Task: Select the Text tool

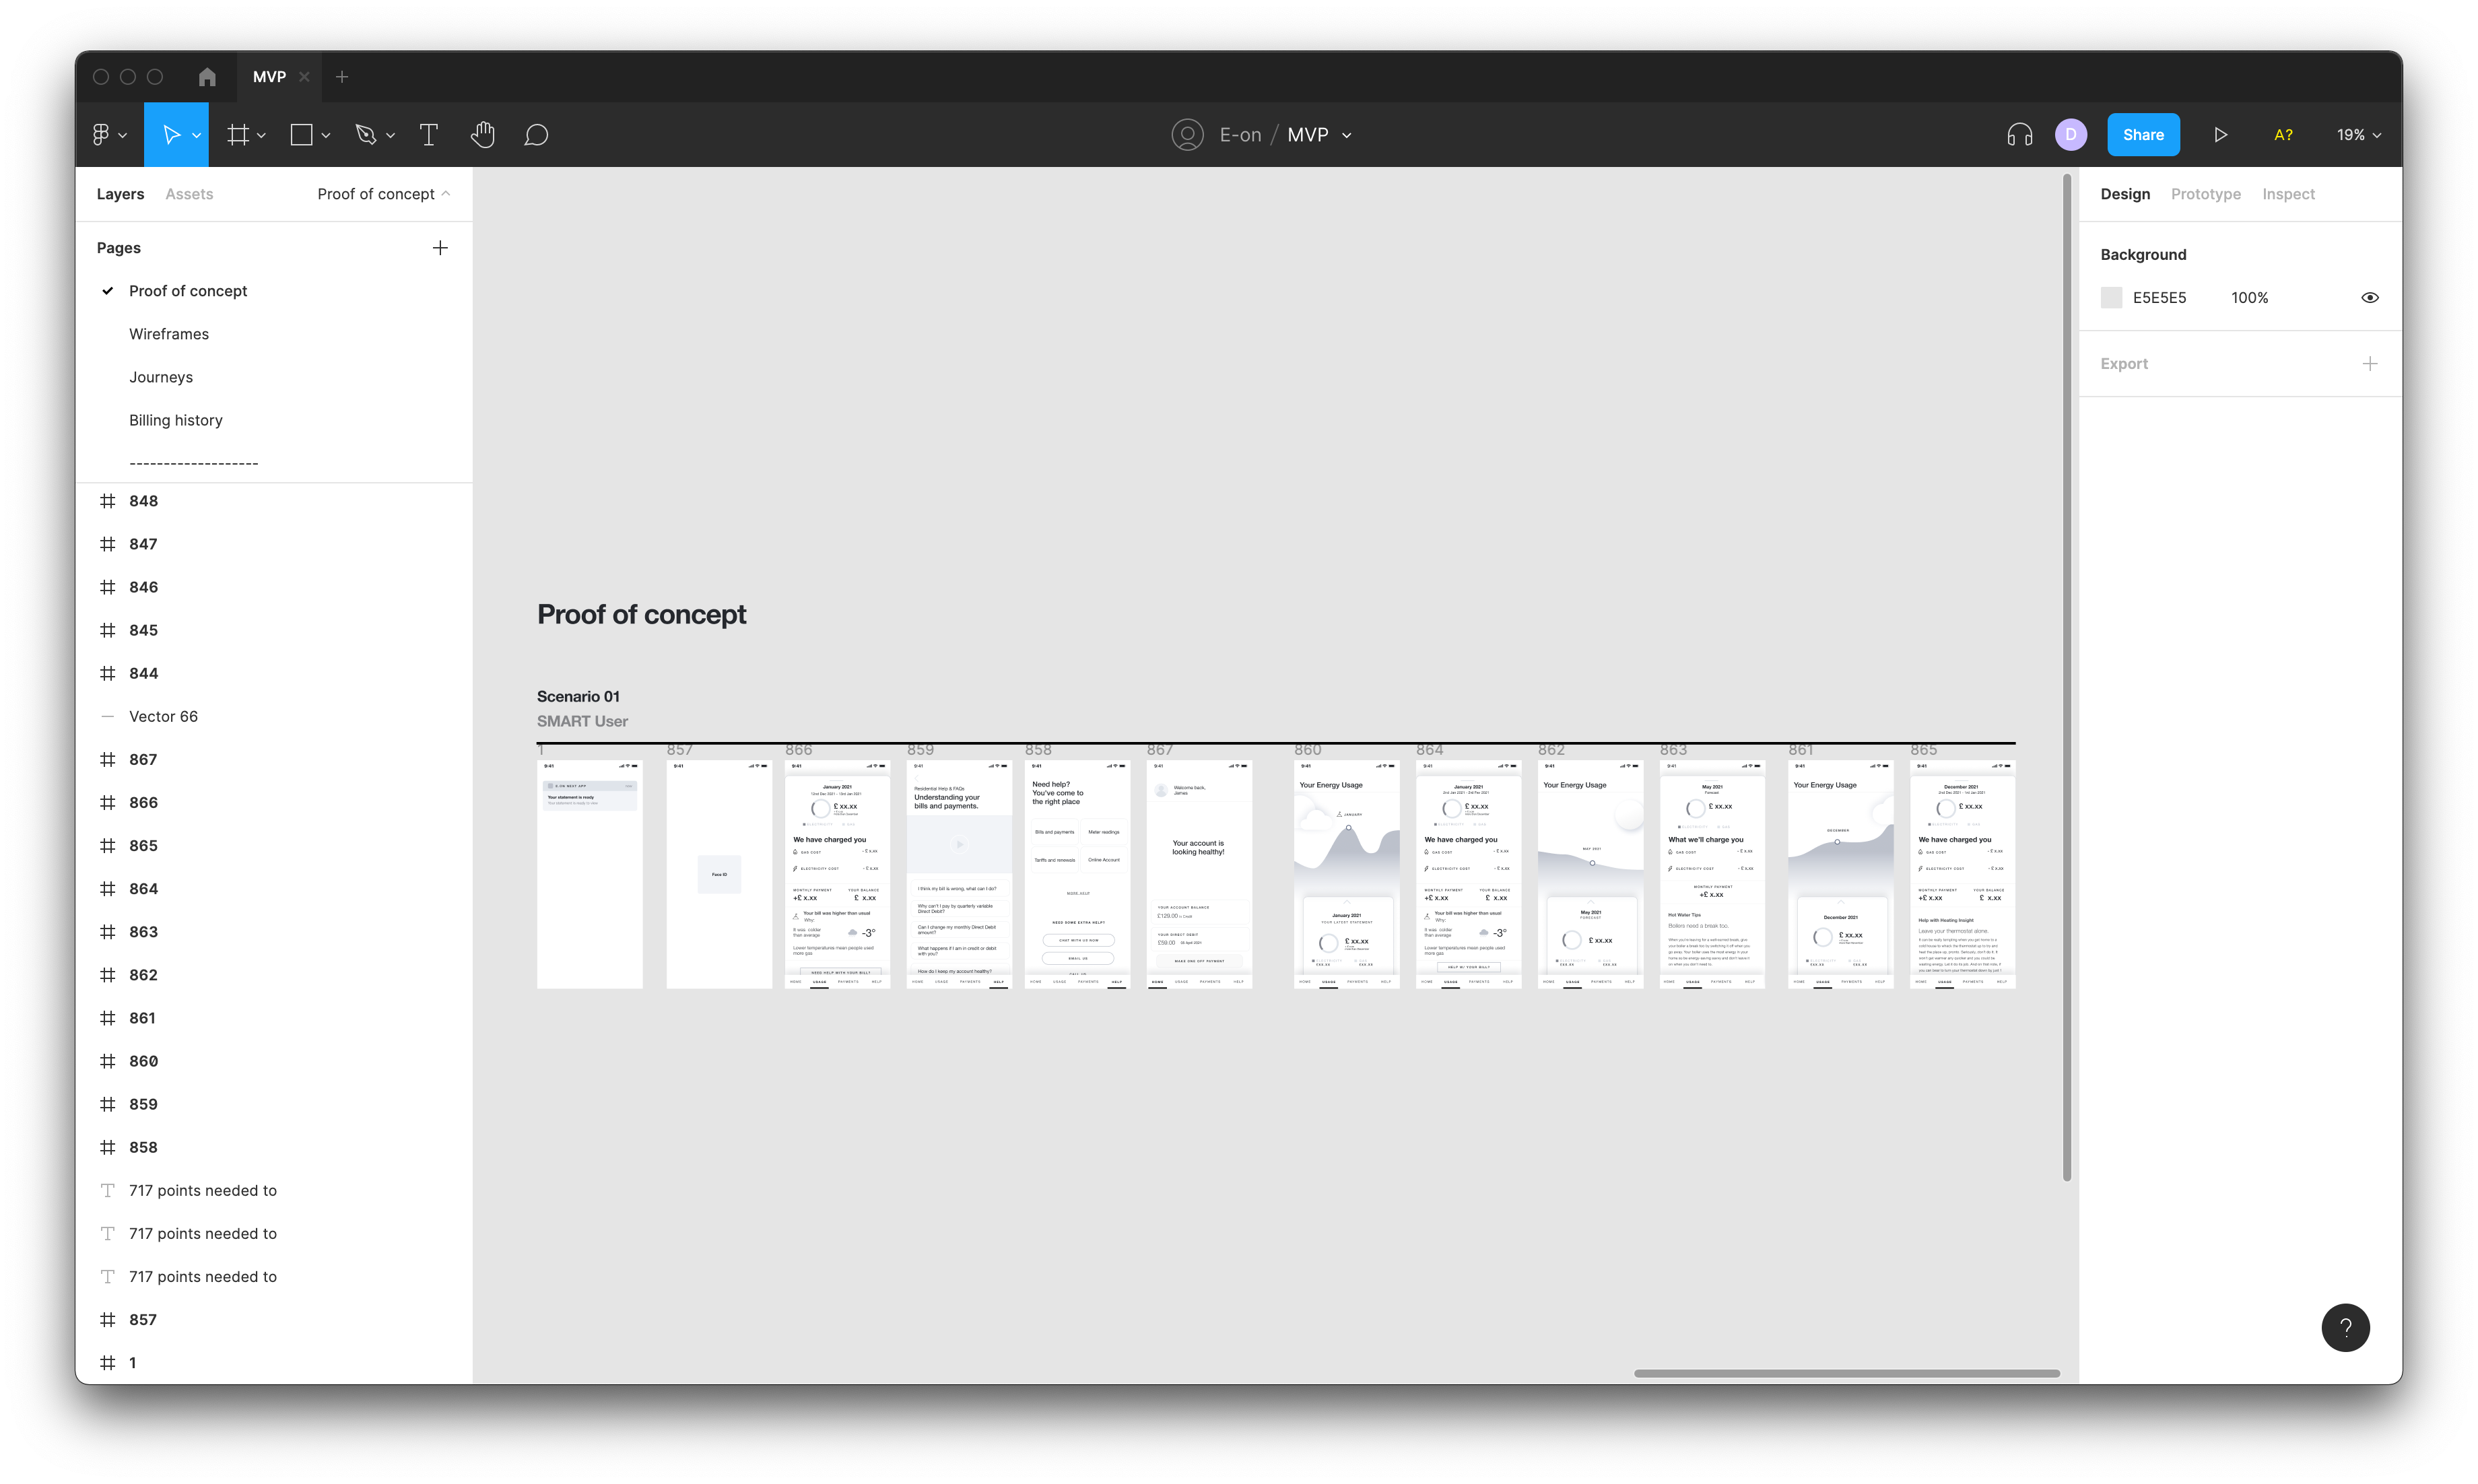Action: tap(429, 135)
